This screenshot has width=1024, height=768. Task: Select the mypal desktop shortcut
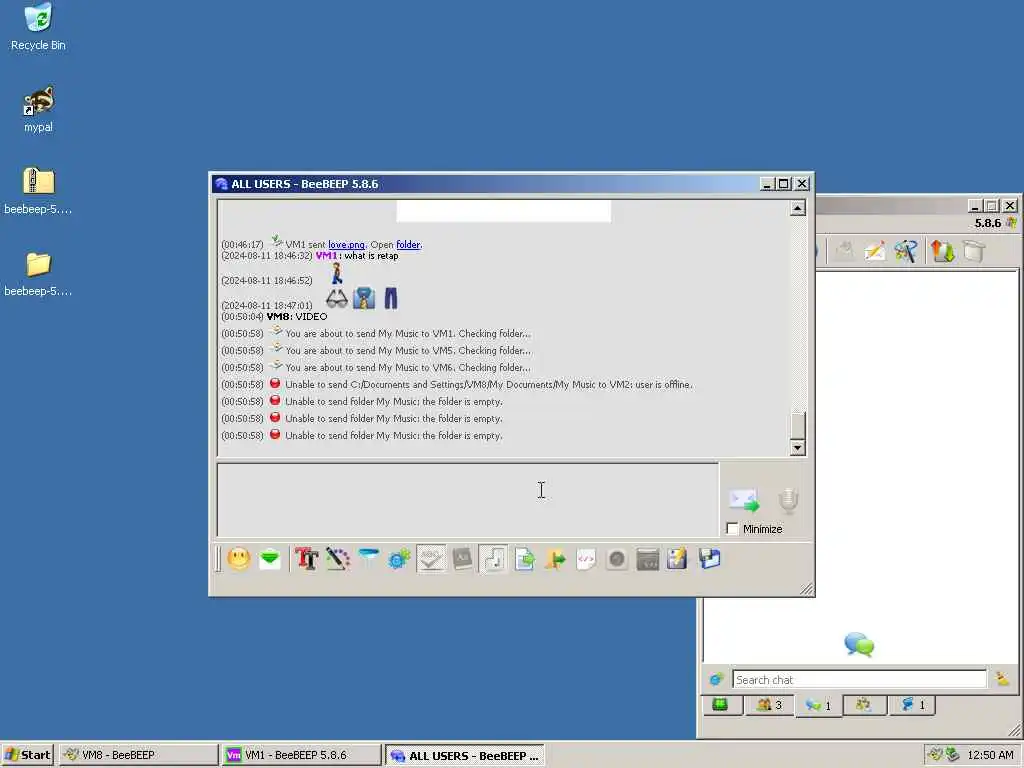coord(38,109)
